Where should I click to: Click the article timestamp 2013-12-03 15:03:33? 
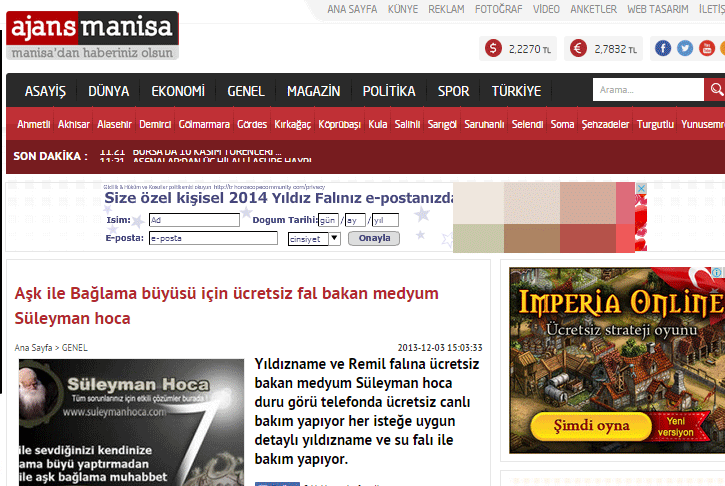(x=440, y=348)
